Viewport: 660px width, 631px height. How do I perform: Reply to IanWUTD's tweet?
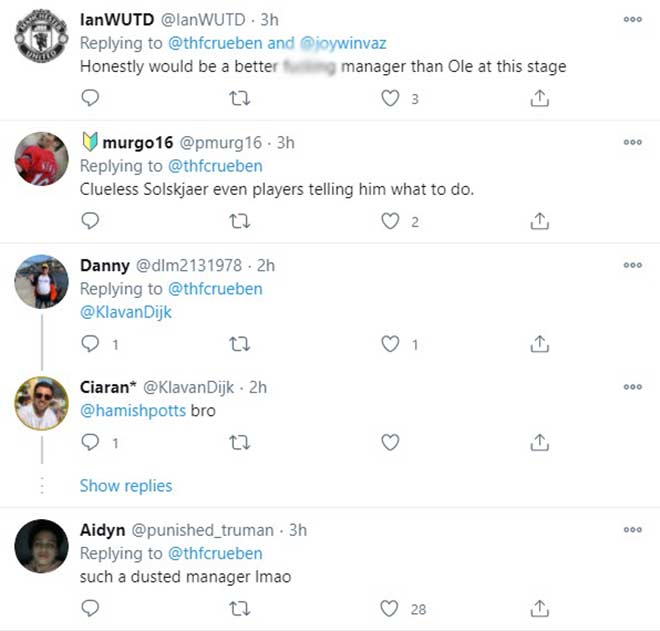pyautogui.click(x=90, y=98)
